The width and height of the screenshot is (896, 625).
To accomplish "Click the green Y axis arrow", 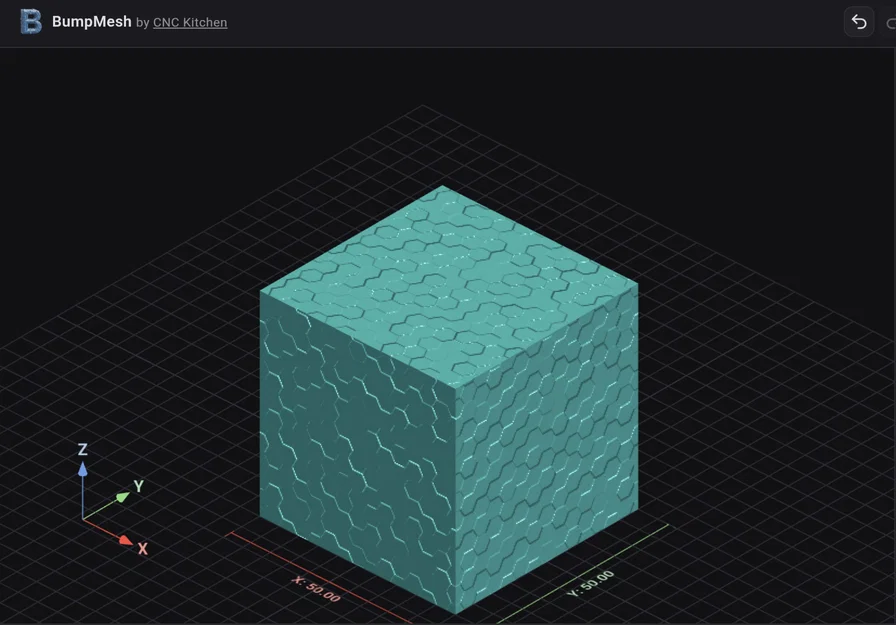I will click(x=122, y=497).
